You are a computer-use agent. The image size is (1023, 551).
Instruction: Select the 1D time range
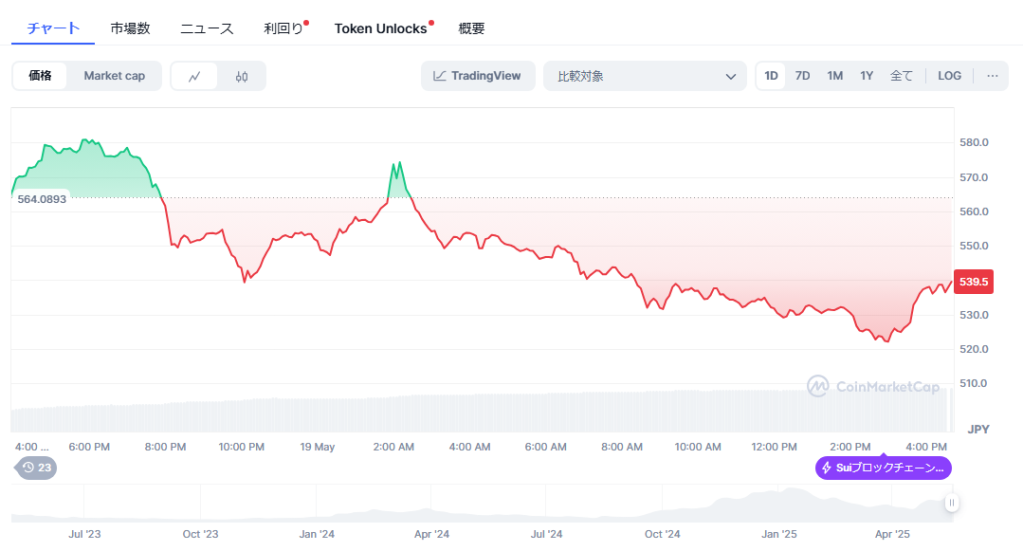click(x=771, y=76)
